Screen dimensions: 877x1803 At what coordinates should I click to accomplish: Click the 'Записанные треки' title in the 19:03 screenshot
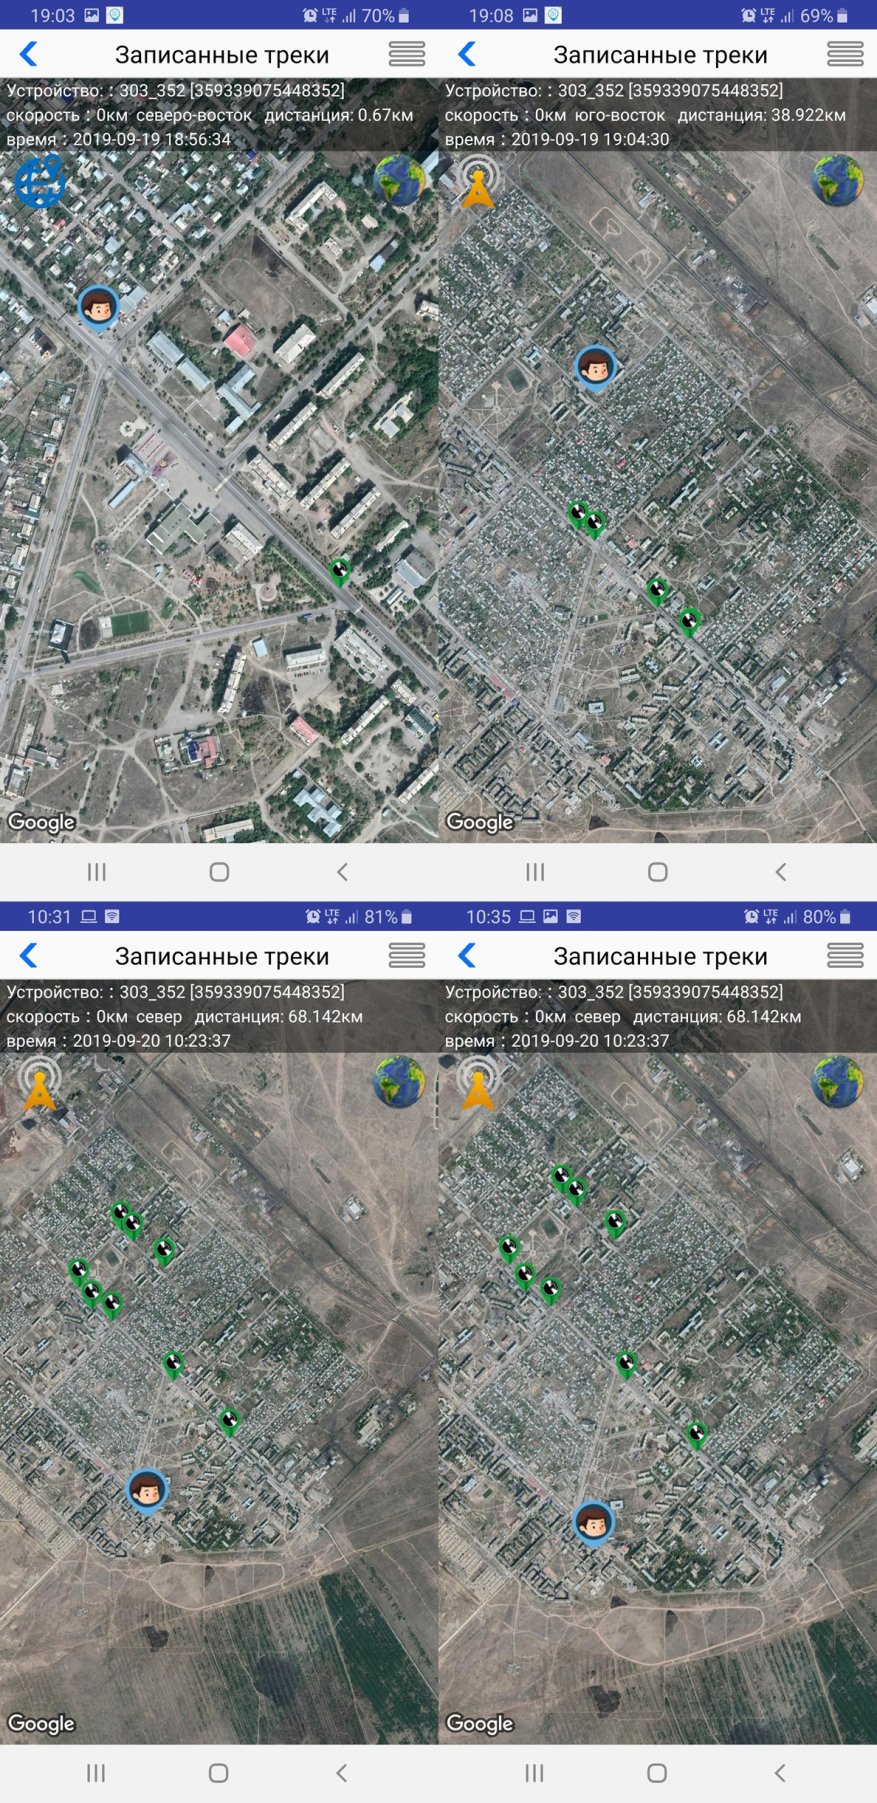(222, 55)
